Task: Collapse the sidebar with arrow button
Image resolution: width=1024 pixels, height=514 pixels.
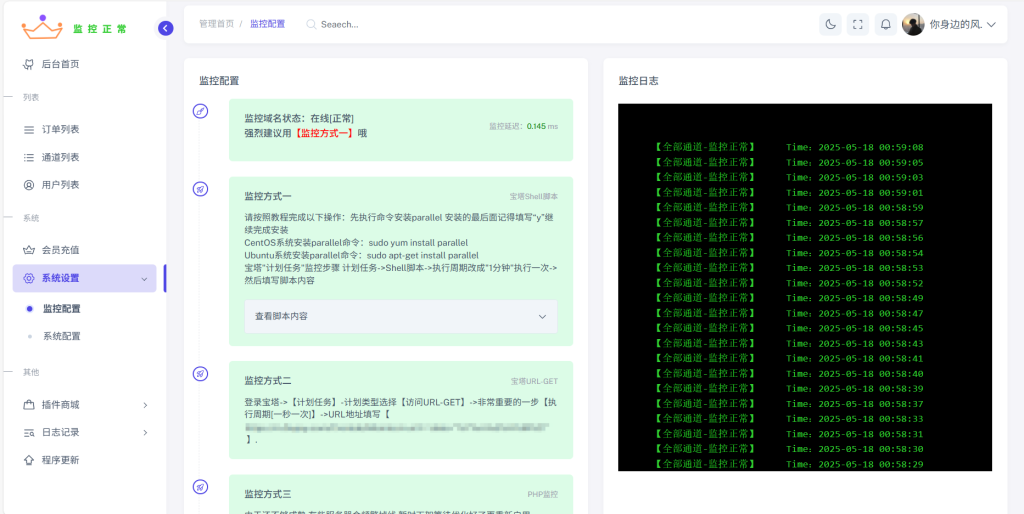Action: 166,28
